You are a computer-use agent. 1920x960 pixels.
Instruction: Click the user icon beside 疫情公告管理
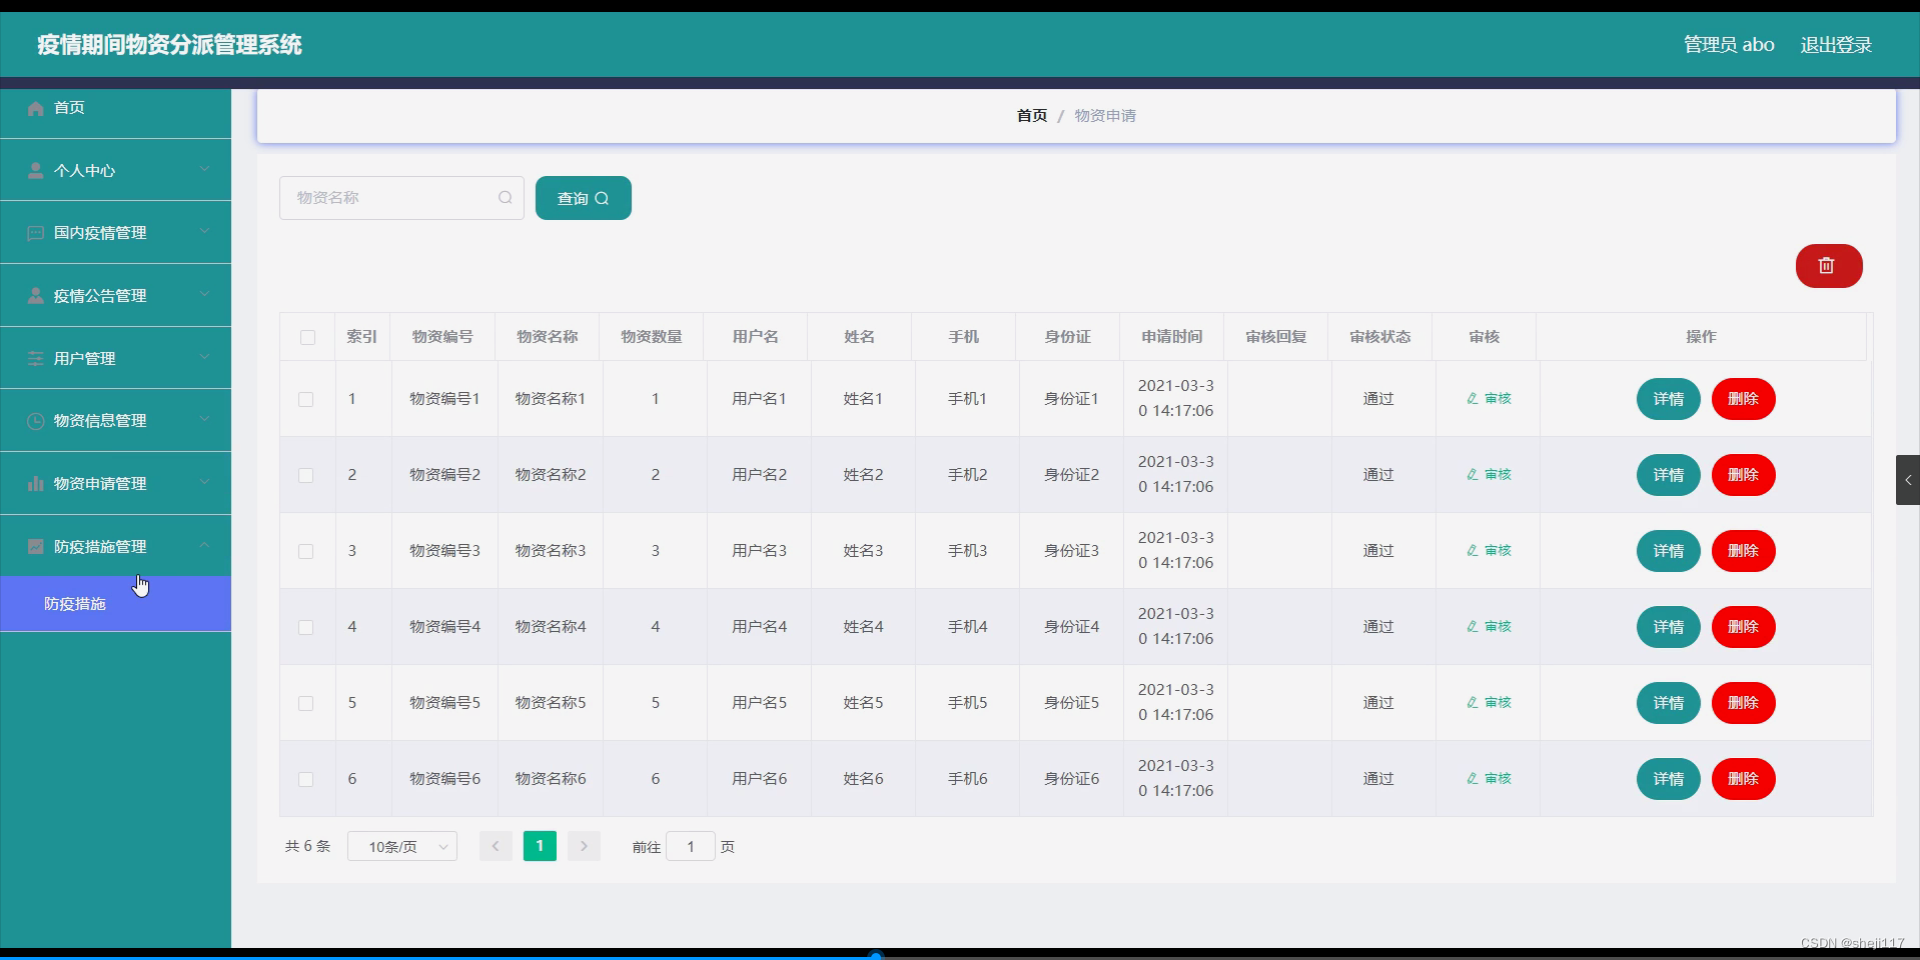[35, 296]
